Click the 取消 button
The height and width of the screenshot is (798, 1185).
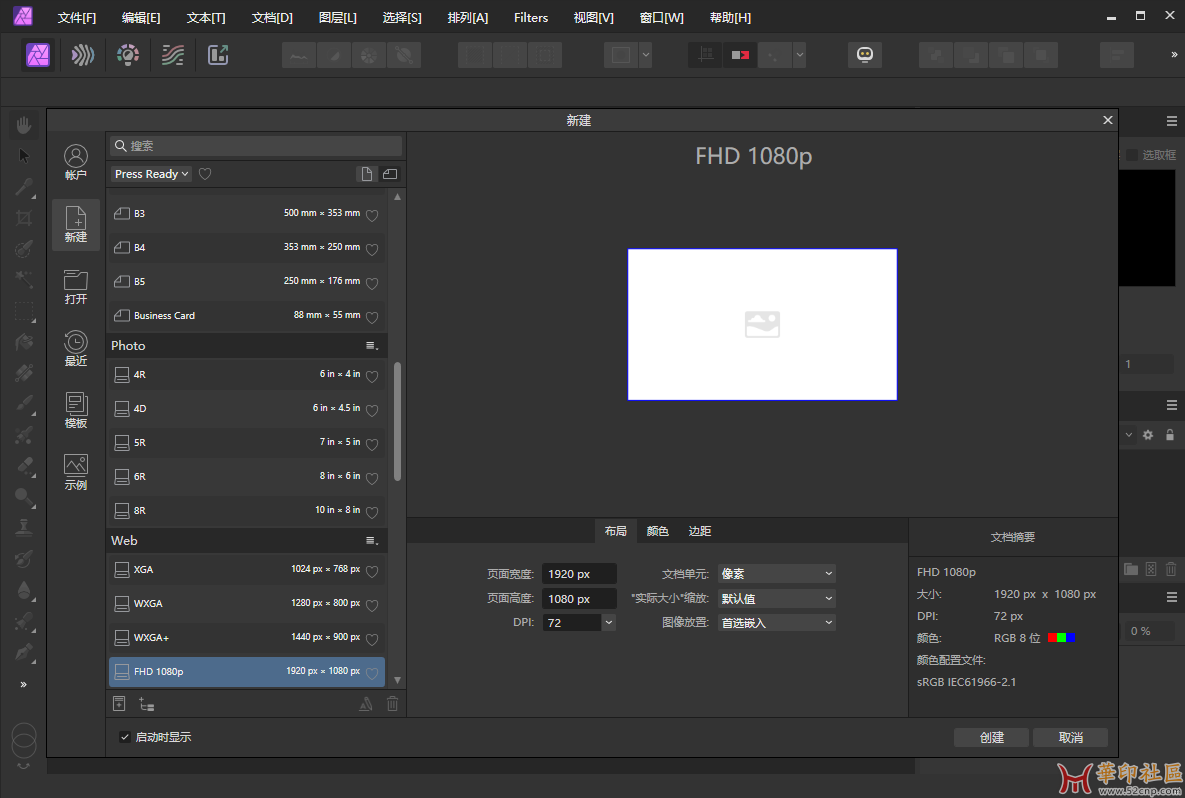point(1070,738)
